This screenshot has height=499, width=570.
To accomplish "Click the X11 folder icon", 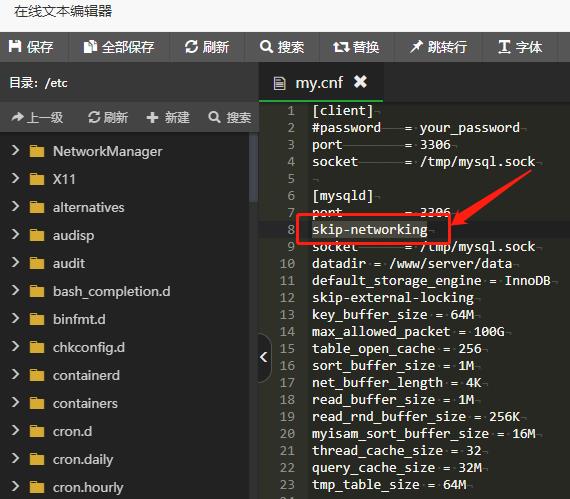I will coord(37,179).
